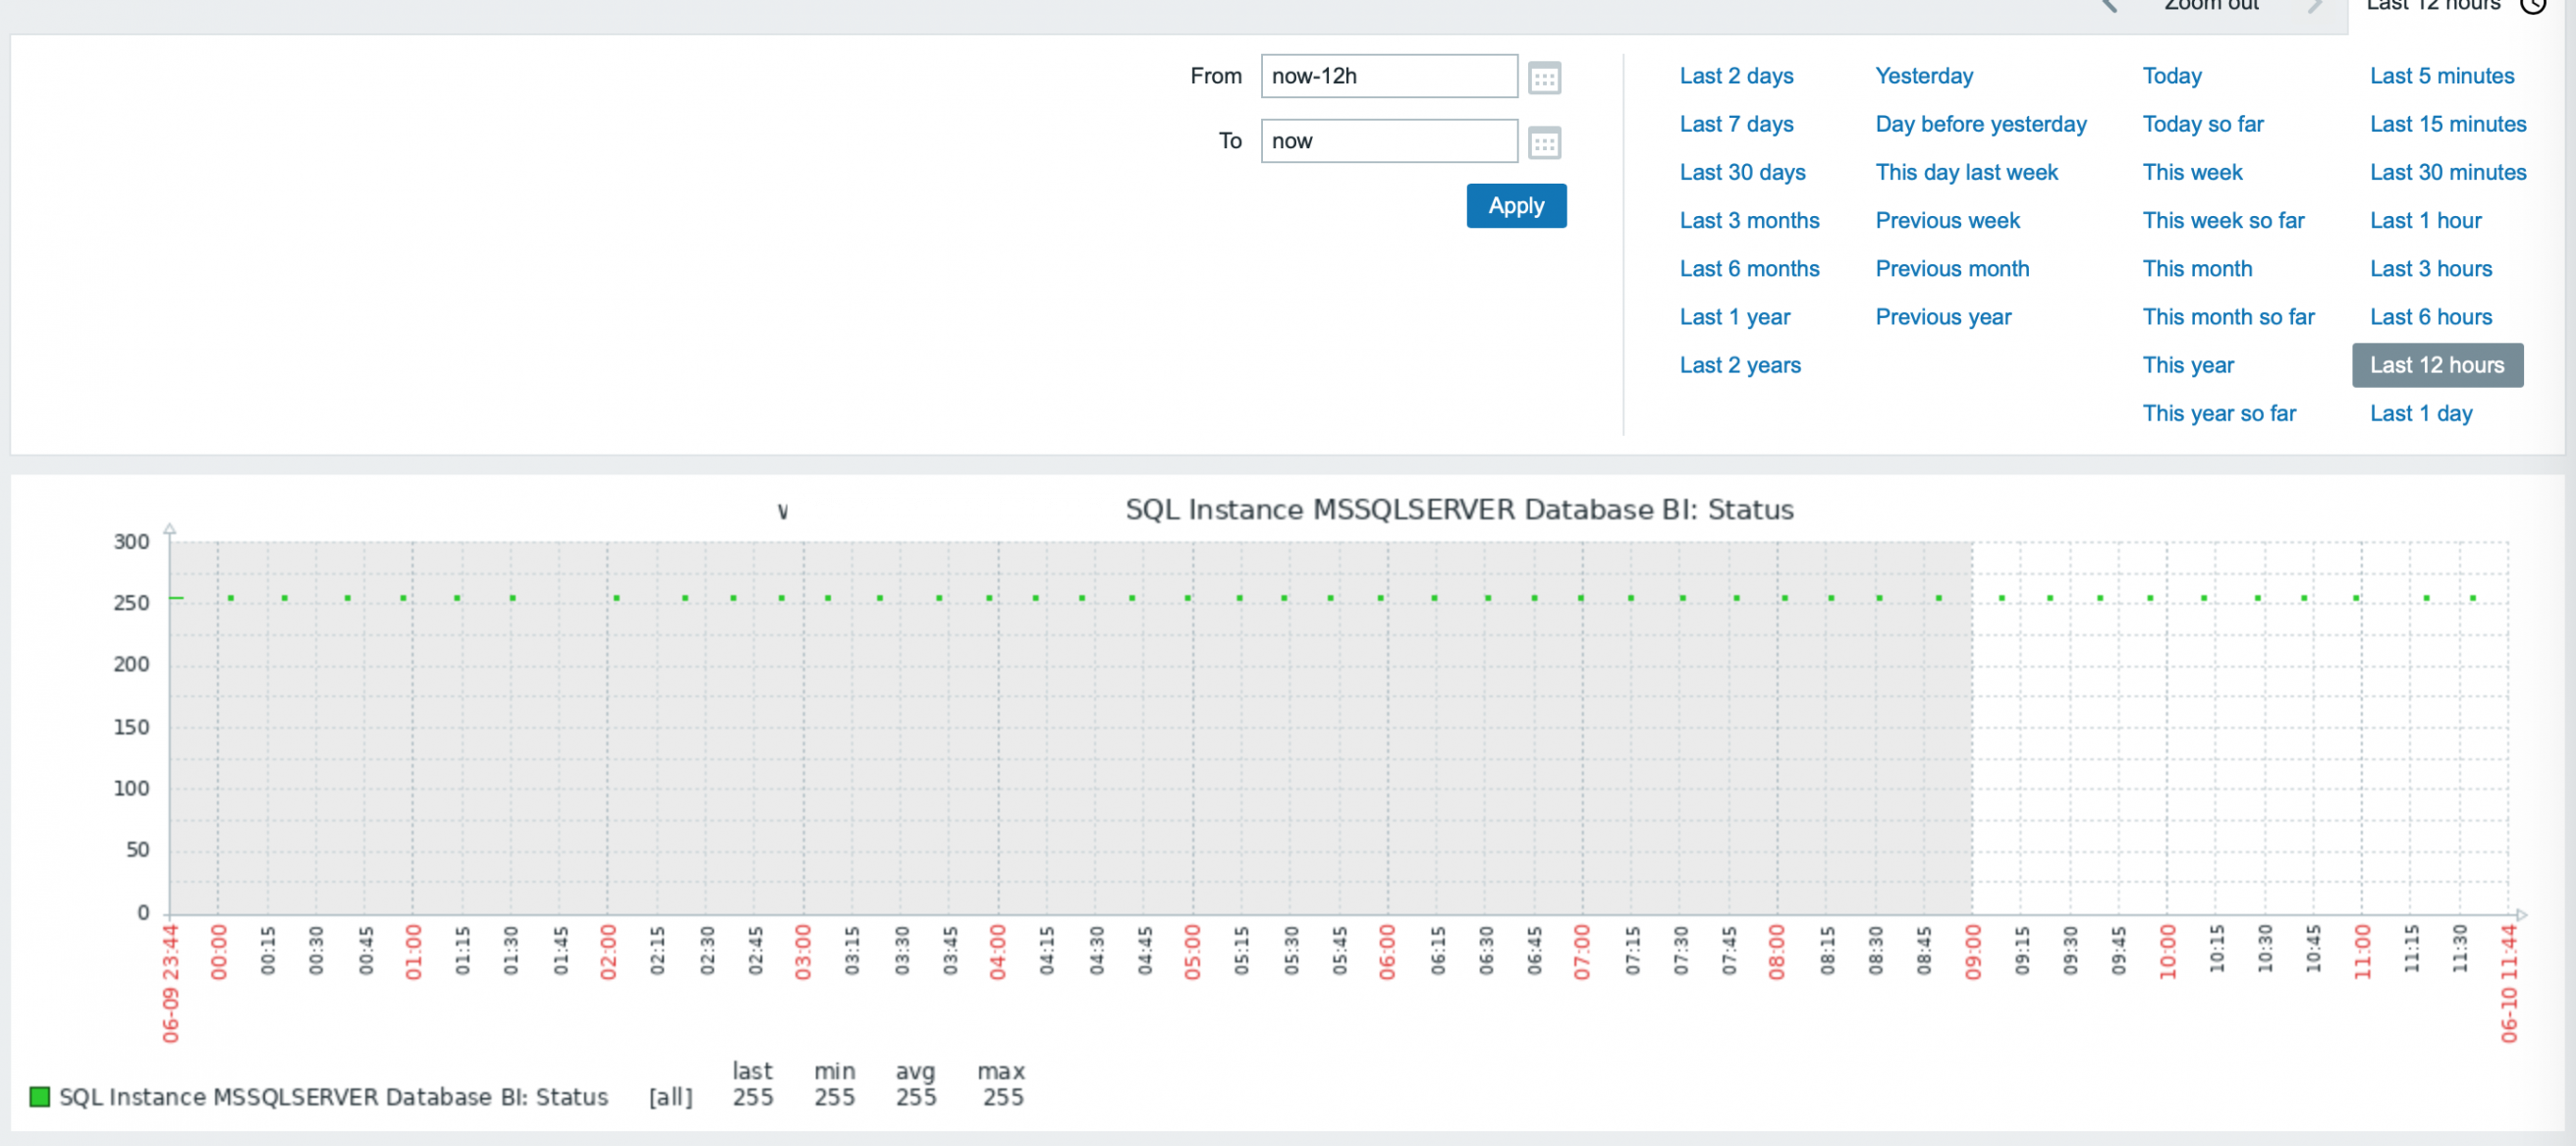Choose the Yesterday time range
This screenshot has width=2576, height=1146.
(x=1923, y=77)
